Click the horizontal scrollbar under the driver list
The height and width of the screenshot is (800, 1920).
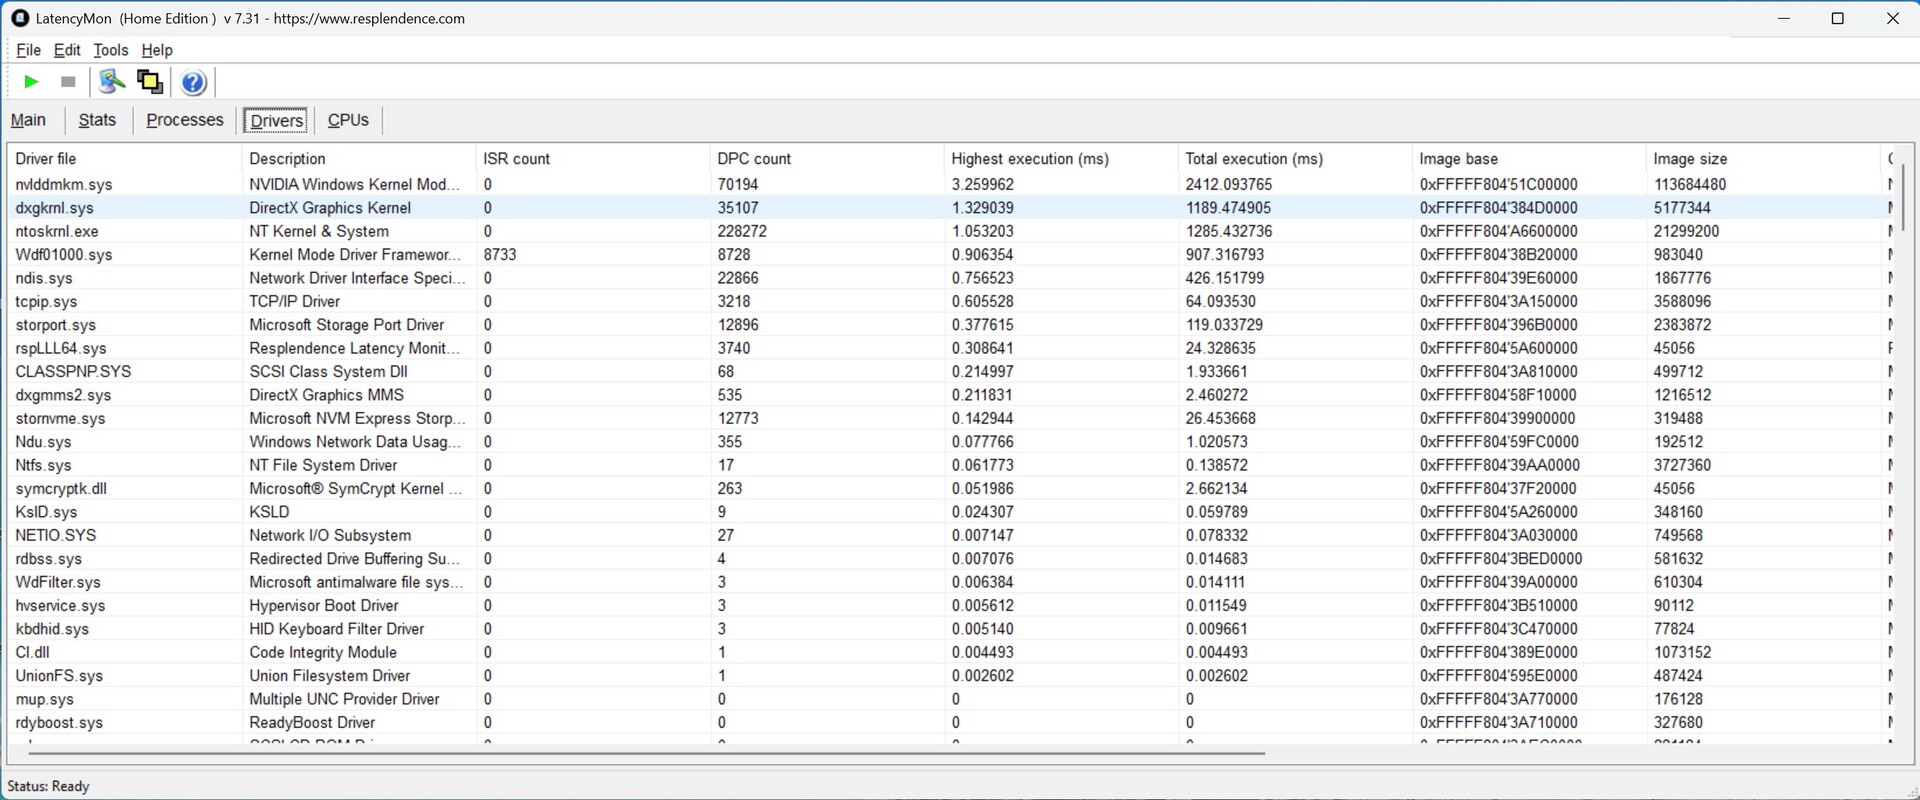point(640,752)
